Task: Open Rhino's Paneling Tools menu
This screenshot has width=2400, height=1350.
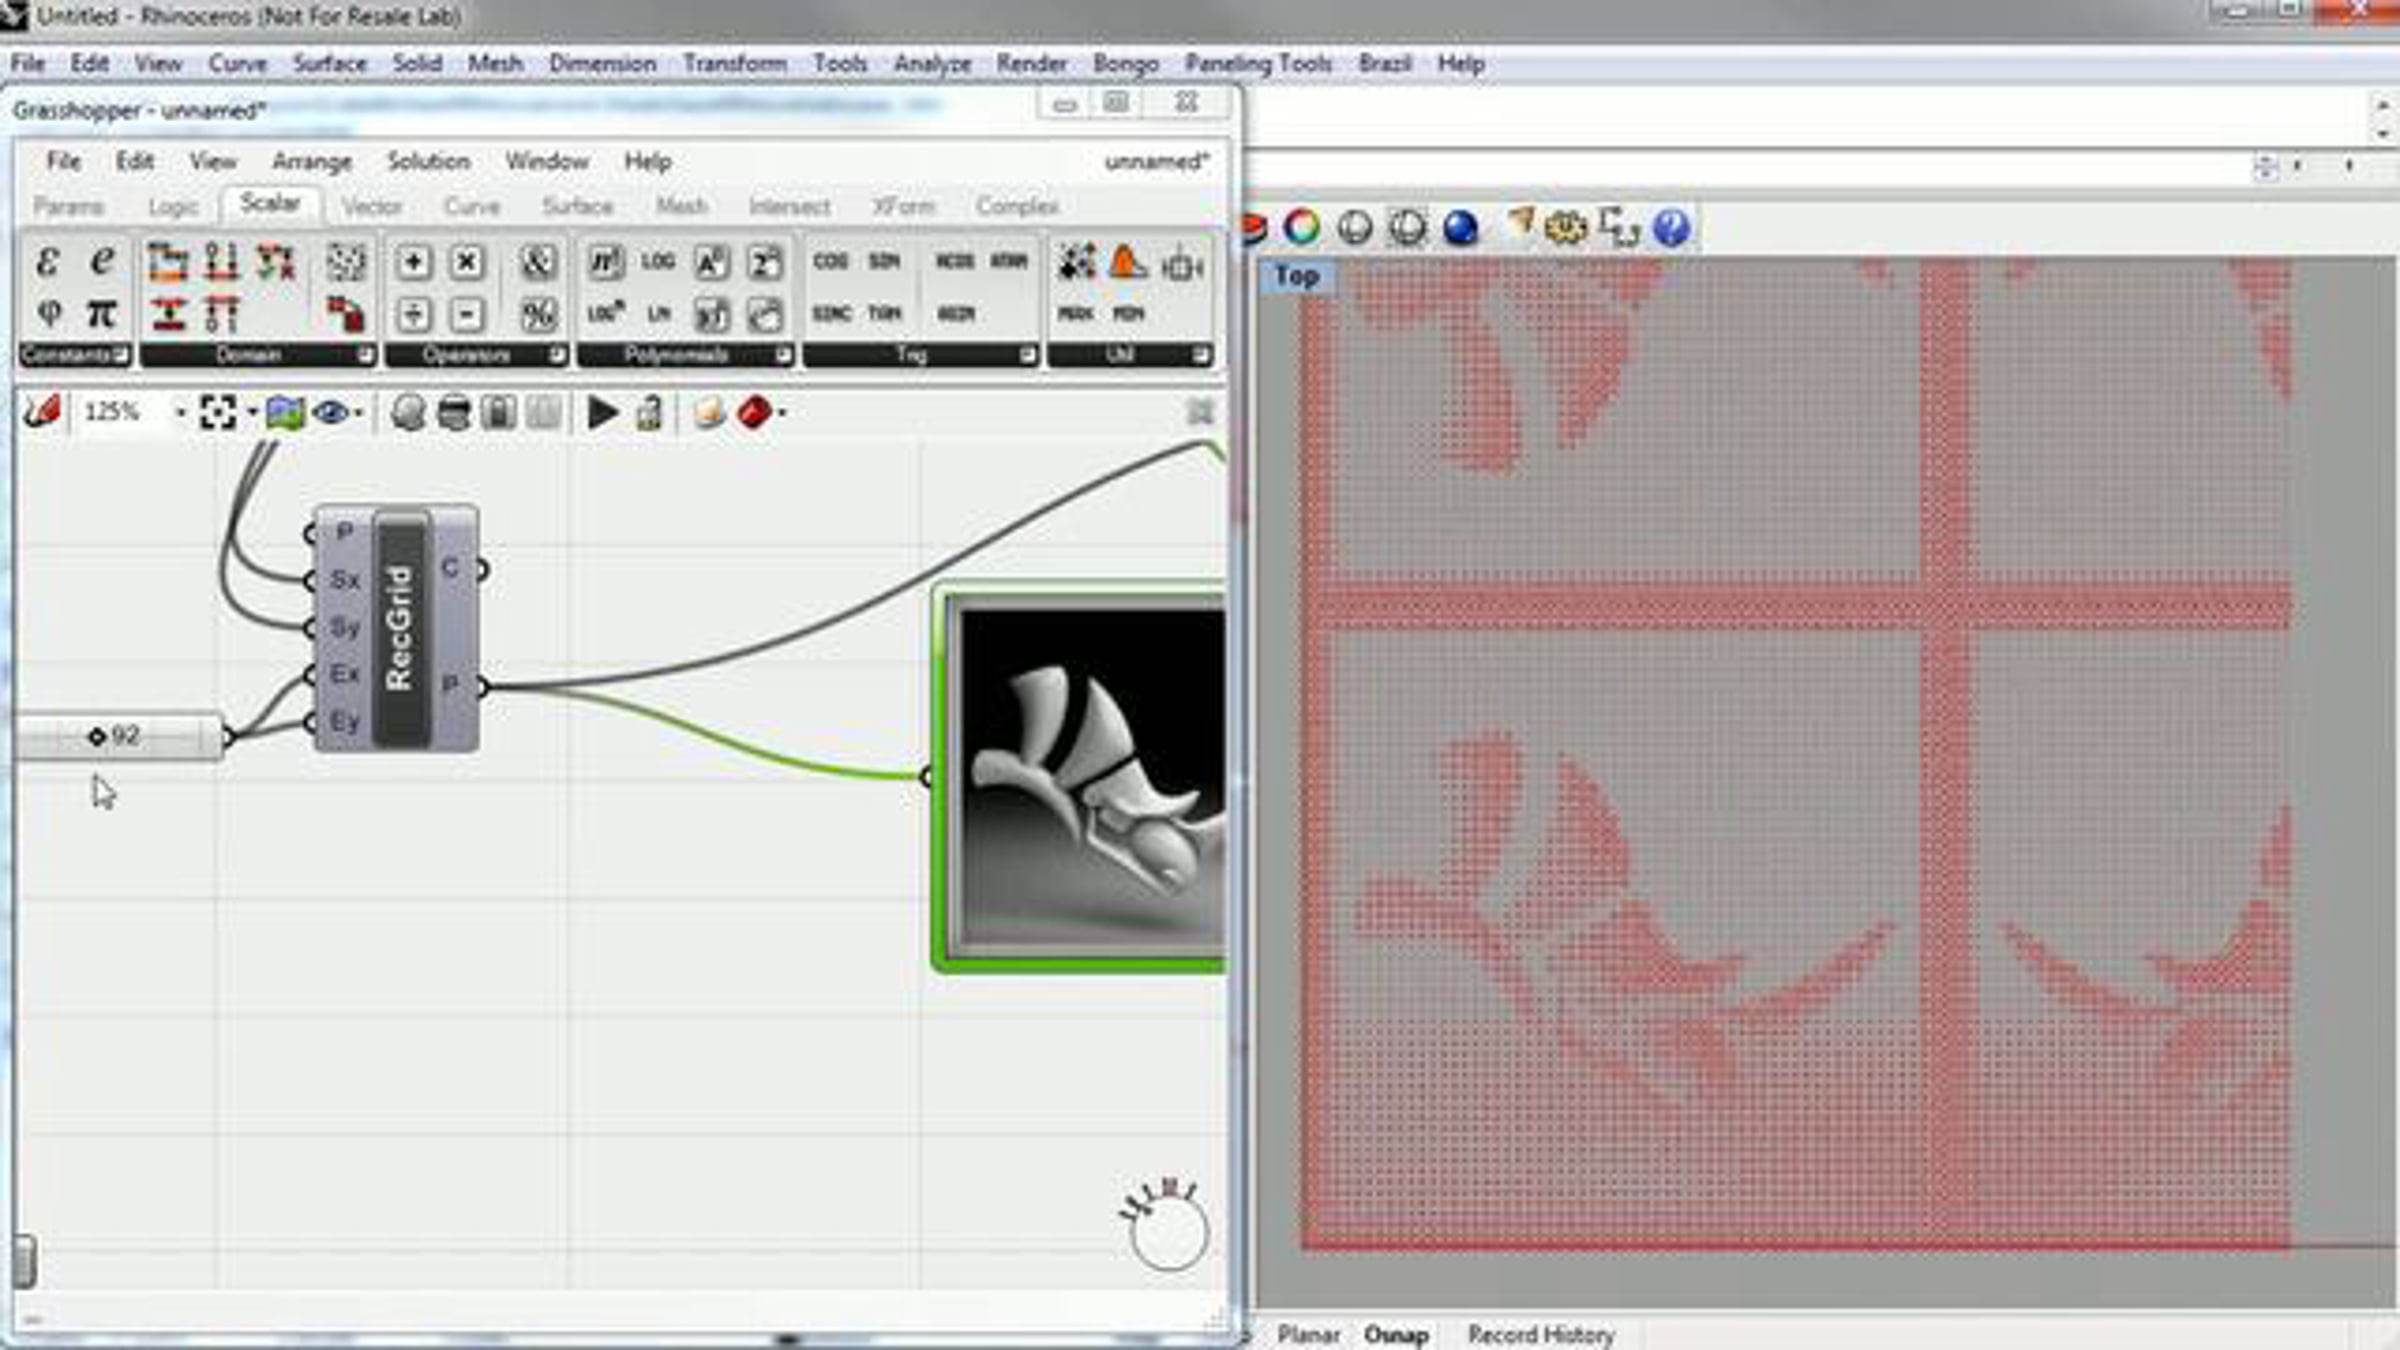Action: tap(1258, 63)
